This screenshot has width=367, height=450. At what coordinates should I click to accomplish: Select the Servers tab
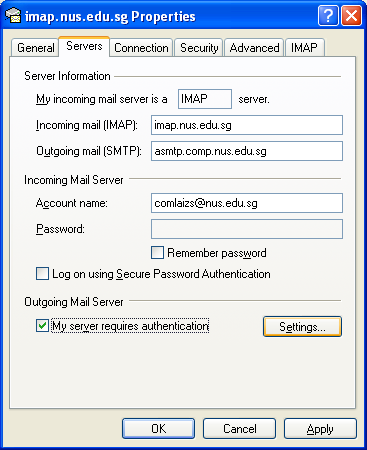(84, 46)
